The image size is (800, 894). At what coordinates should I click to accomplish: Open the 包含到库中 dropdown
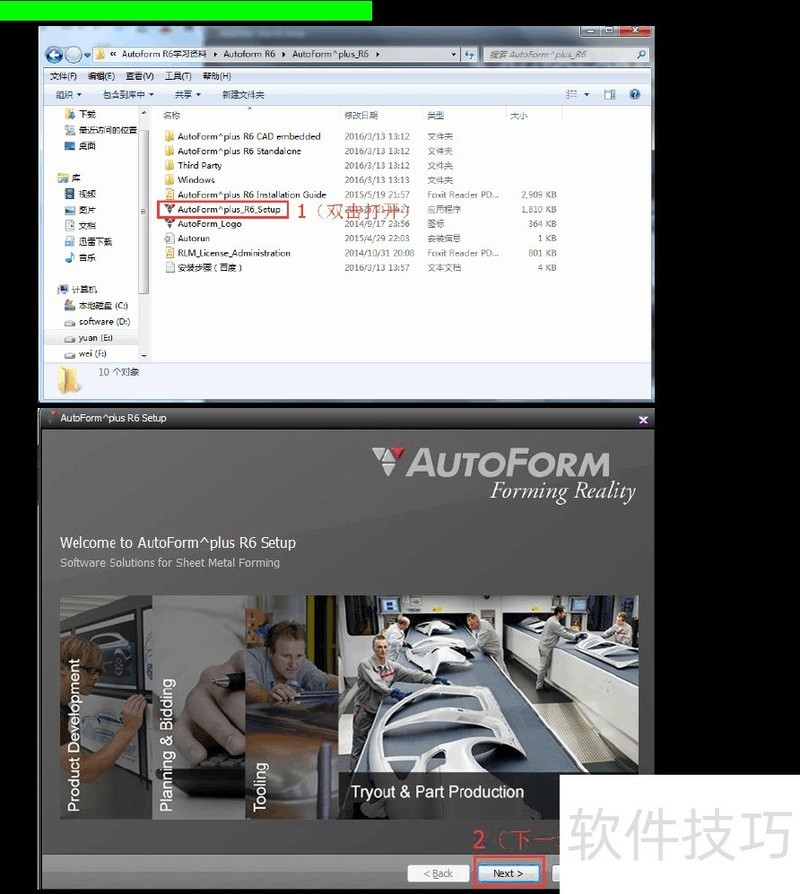tap(128, 95)
